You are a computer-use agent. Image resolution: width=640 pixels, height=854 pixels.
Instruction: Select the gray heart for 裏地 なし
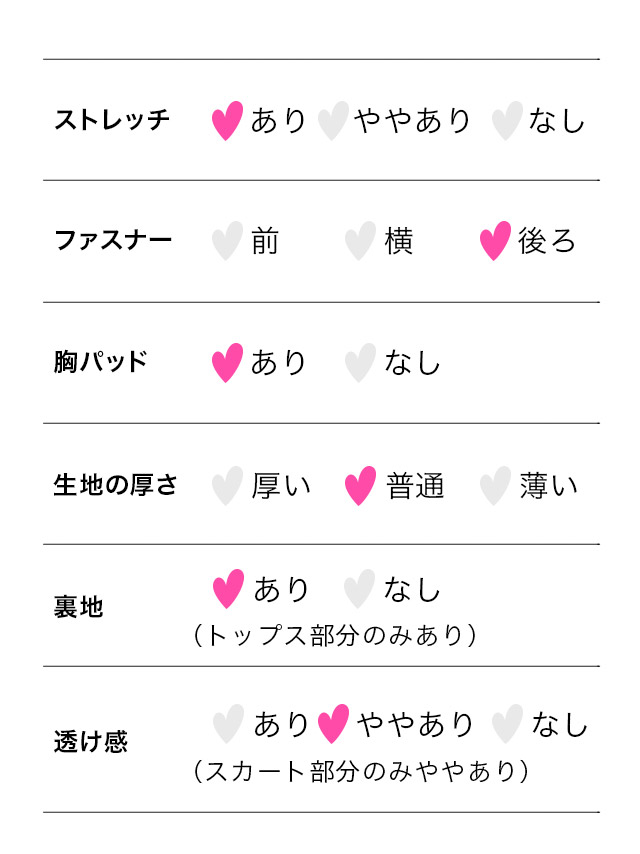tap(359, 589)
